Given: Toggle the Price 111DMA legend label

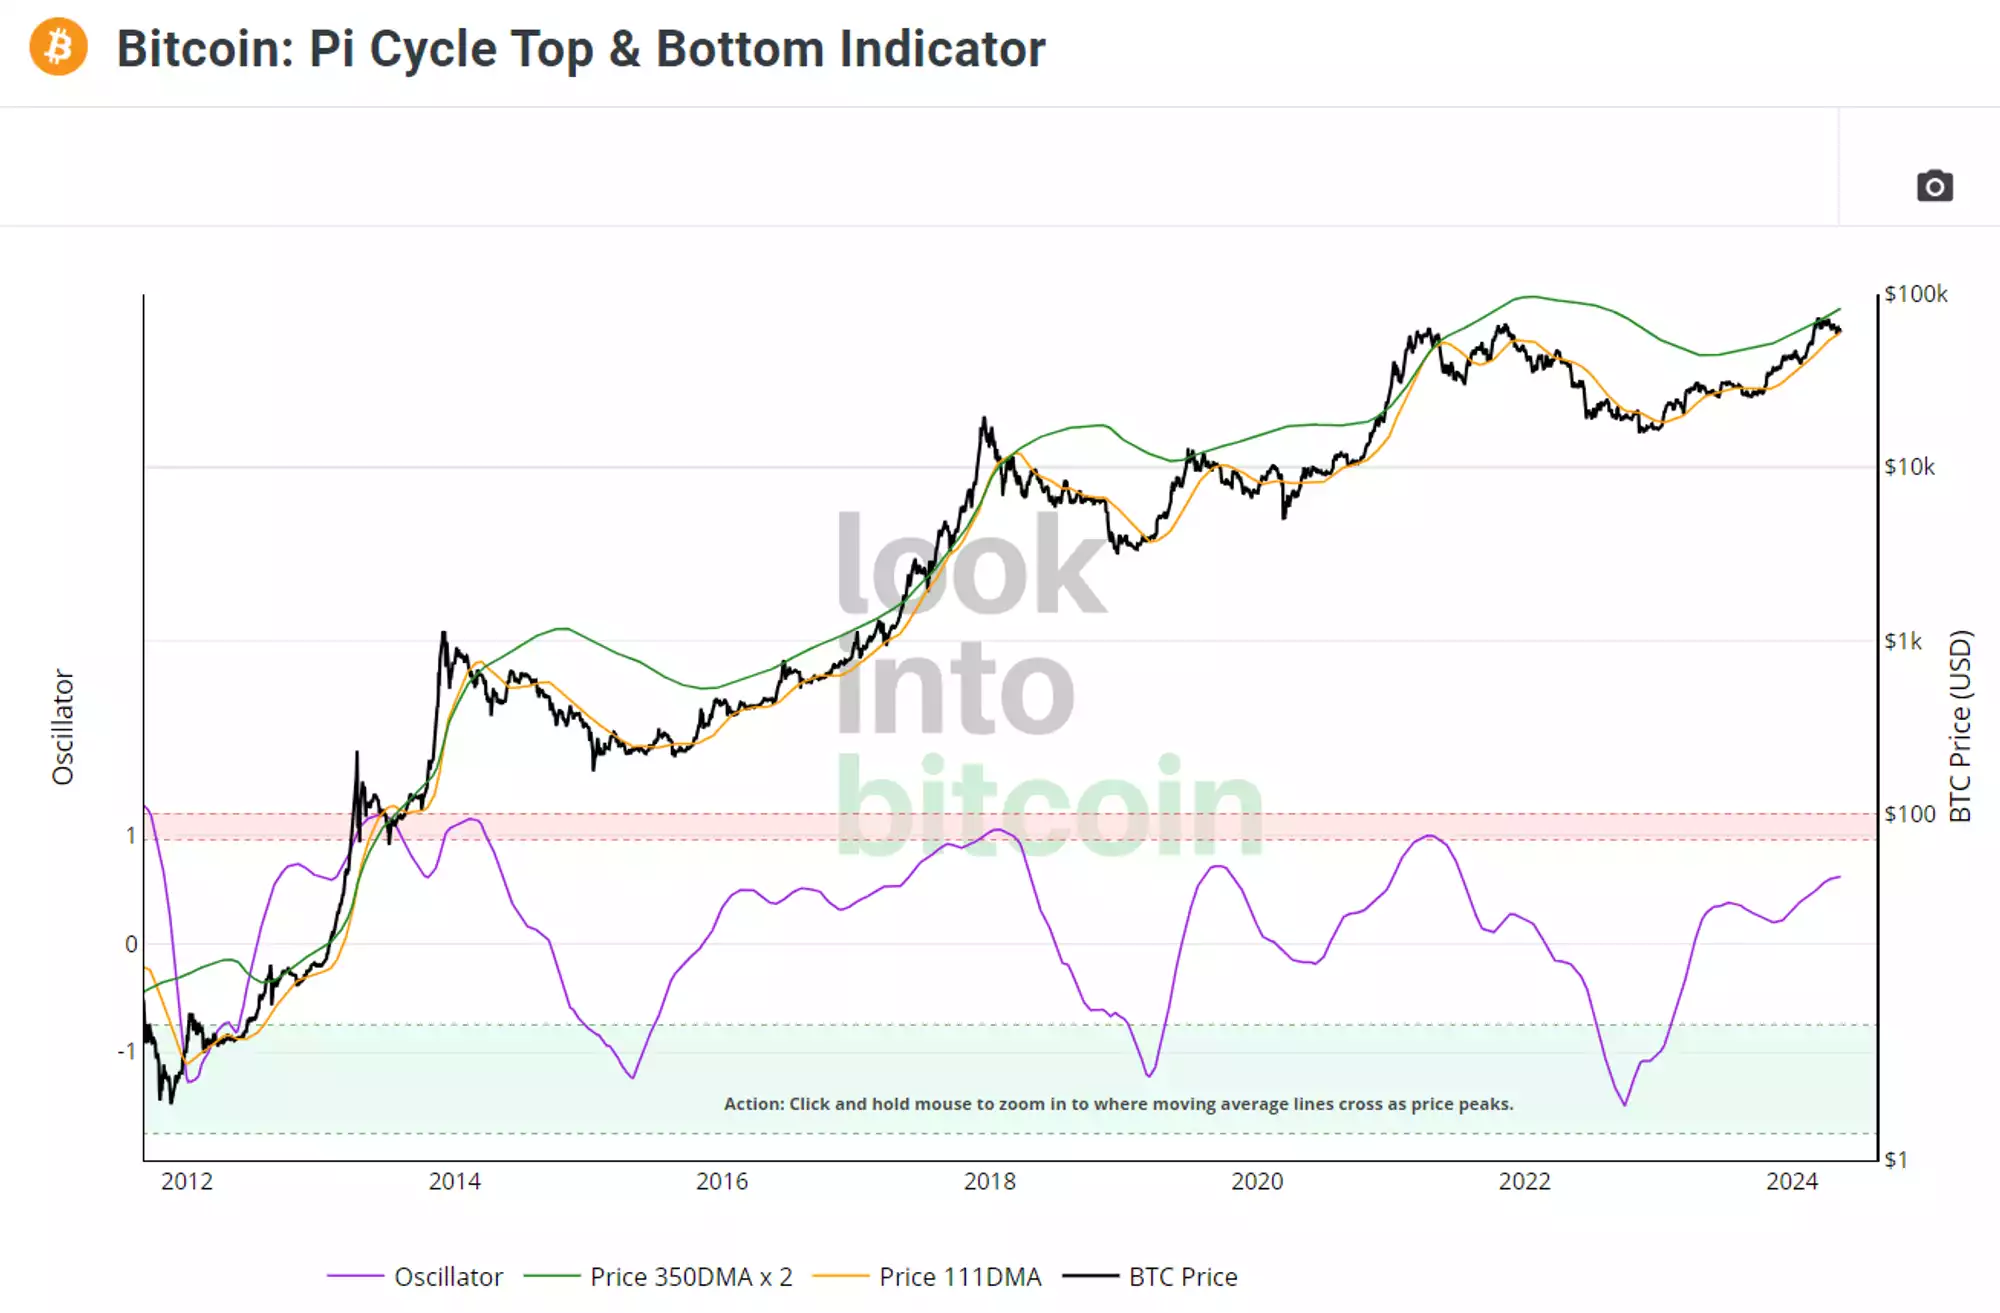Looking at the screenshot, I should [960, 1277].
